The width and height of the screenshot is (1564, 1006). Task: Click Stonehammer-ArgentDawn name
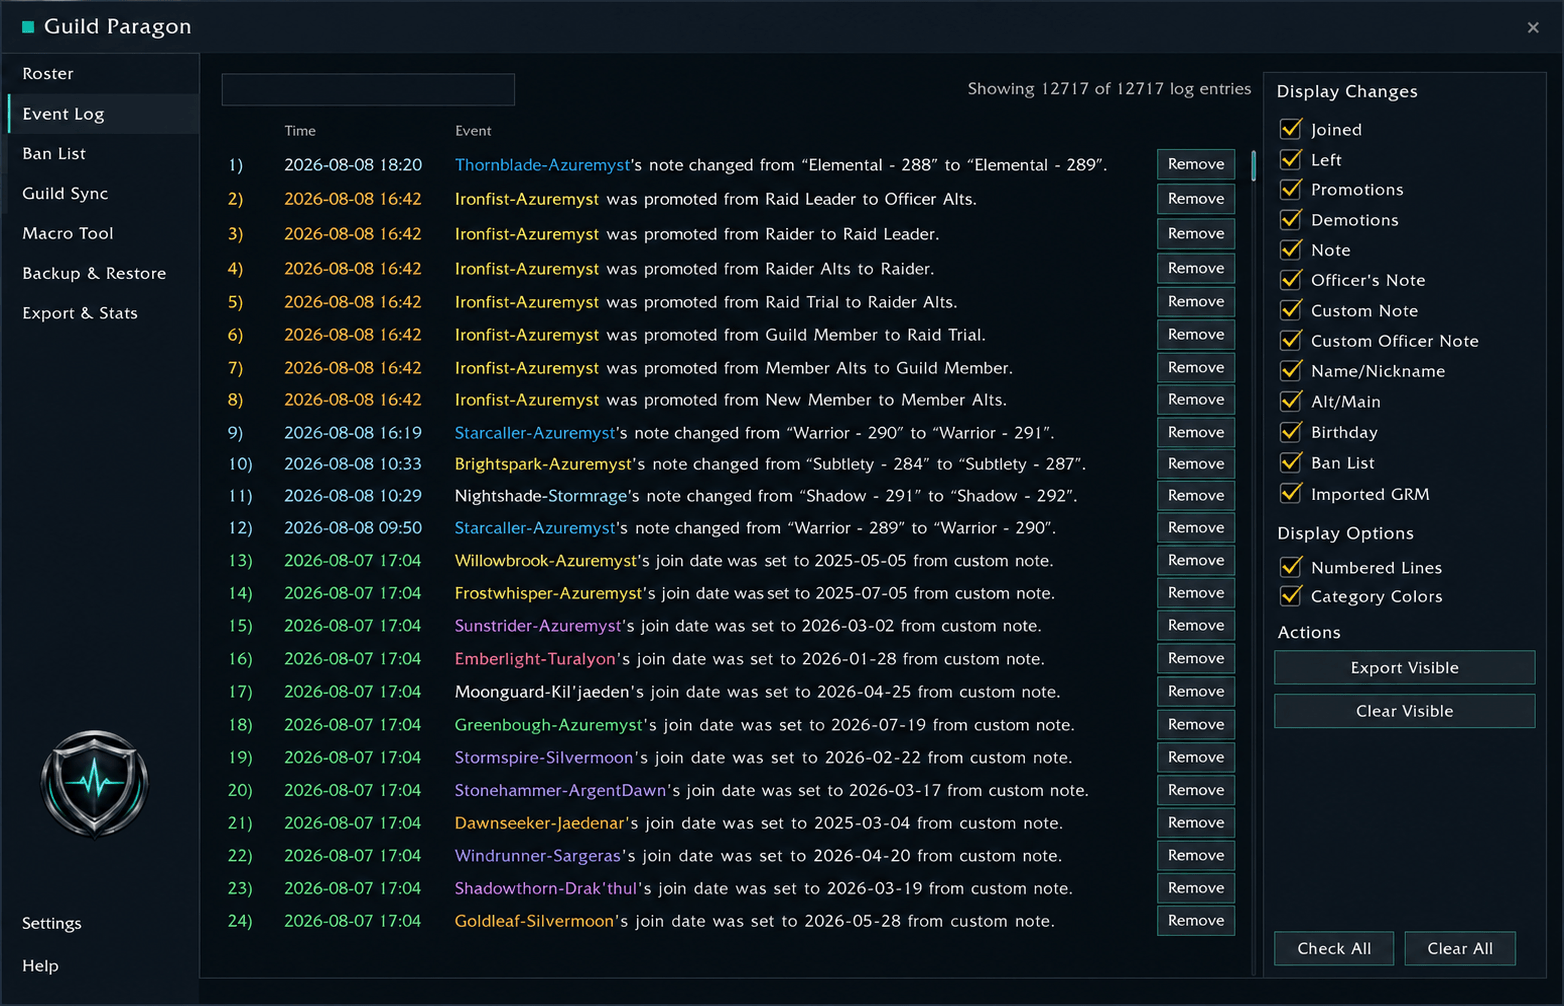[x=561, y=790]
